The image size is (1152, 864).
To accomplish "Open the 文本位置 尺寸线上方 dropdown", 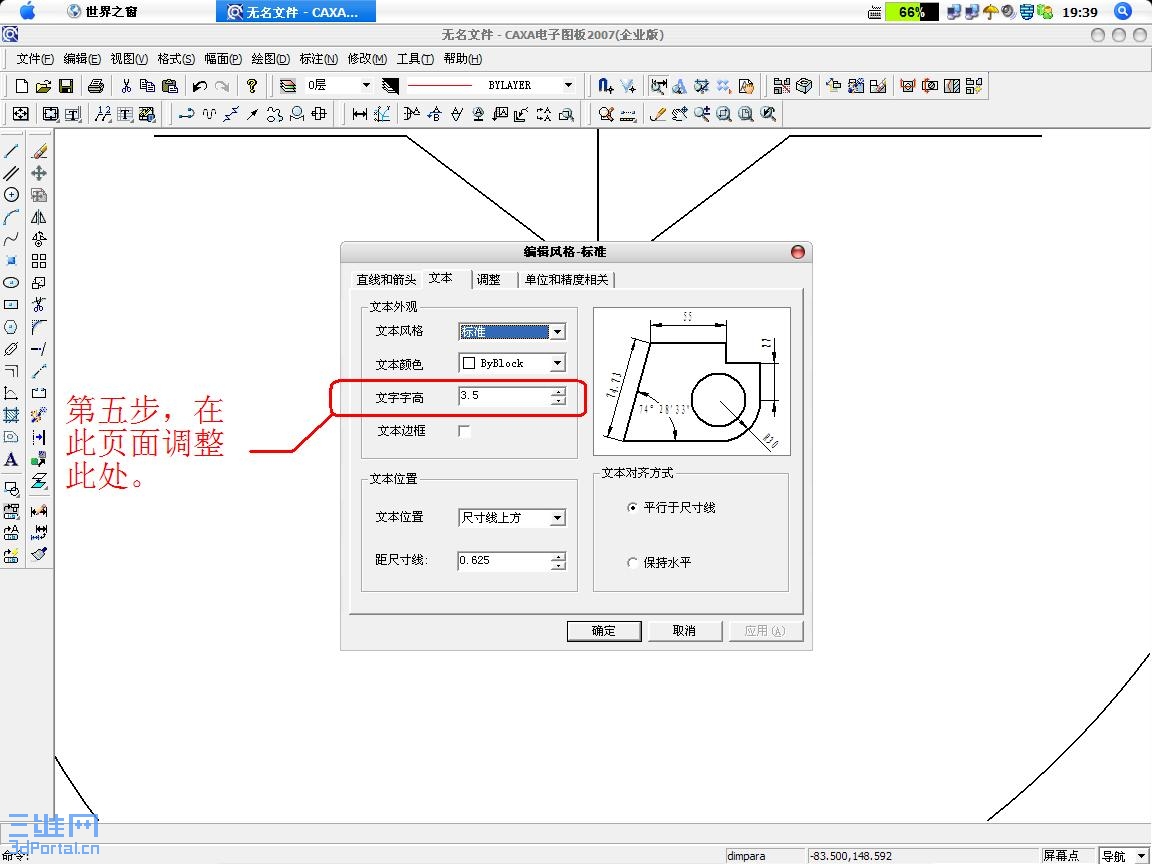I will [558, 518].
